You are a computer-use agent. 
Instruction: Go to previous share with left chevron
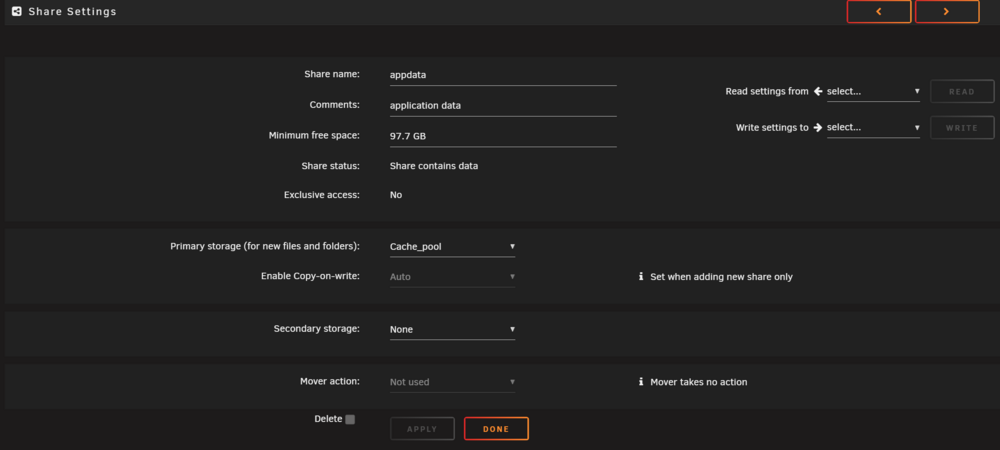[879, 11]
